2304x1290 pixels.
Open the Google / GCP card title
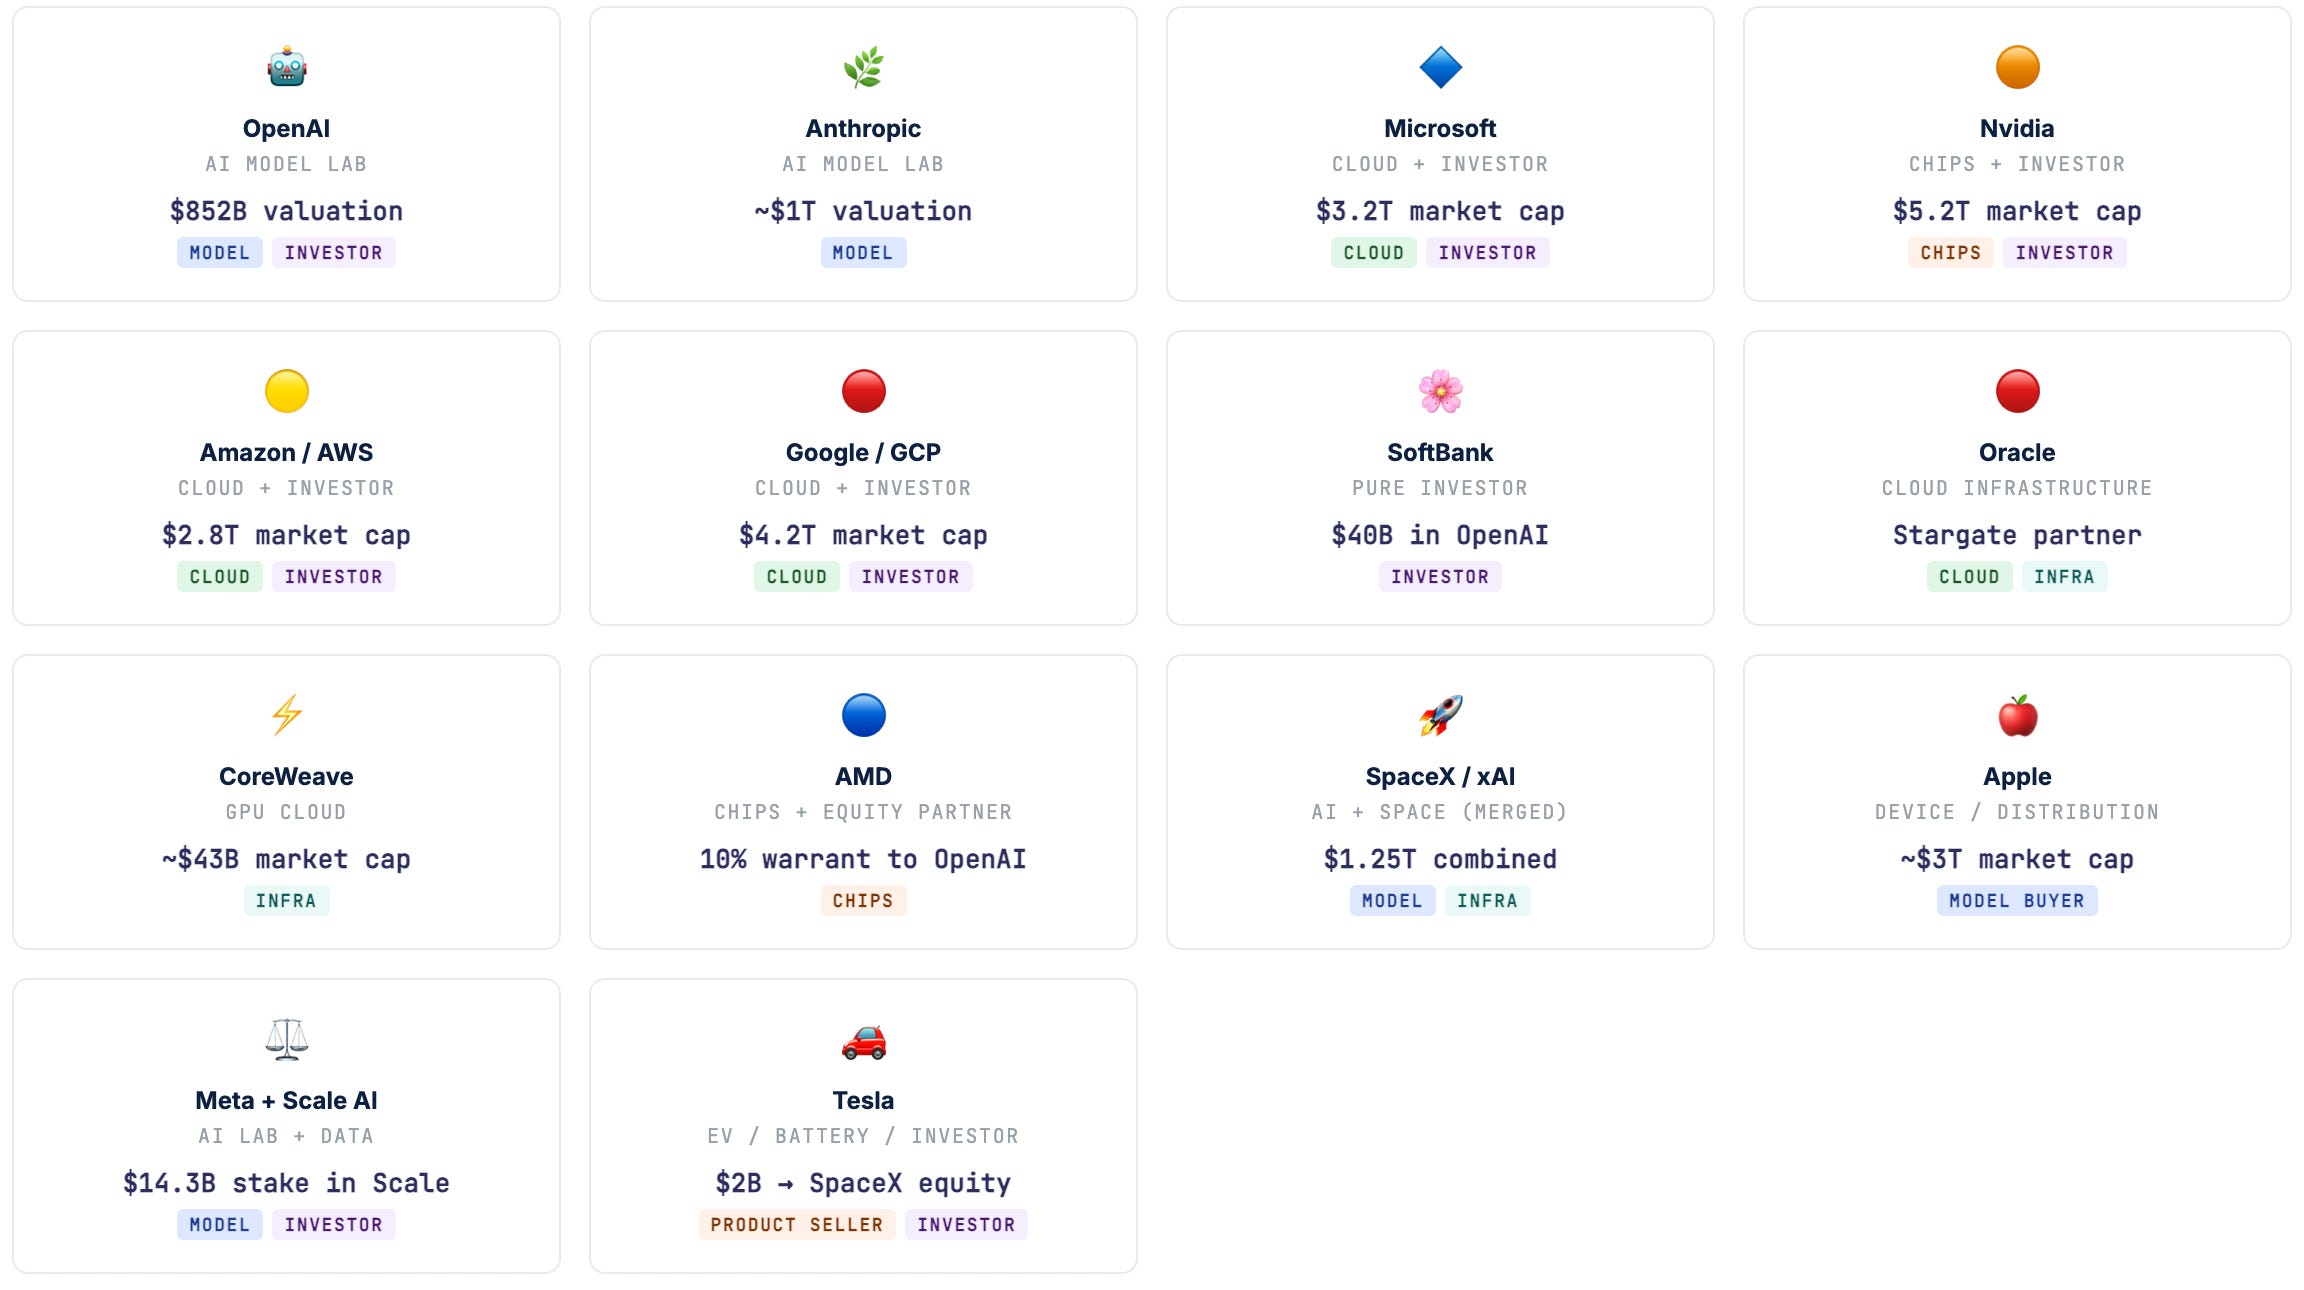coord(863,452)
